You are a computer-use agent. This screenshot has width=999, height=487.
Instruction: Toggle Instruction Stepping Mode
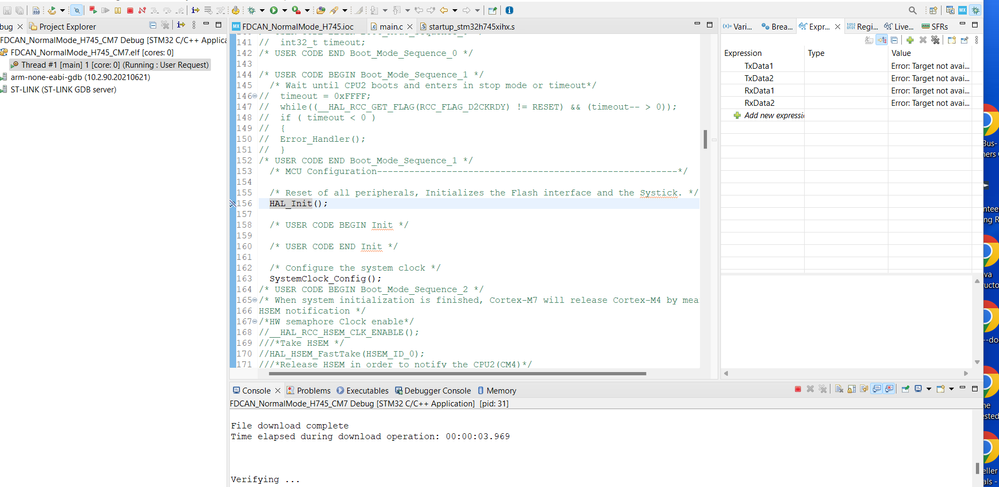coord(195,10)
